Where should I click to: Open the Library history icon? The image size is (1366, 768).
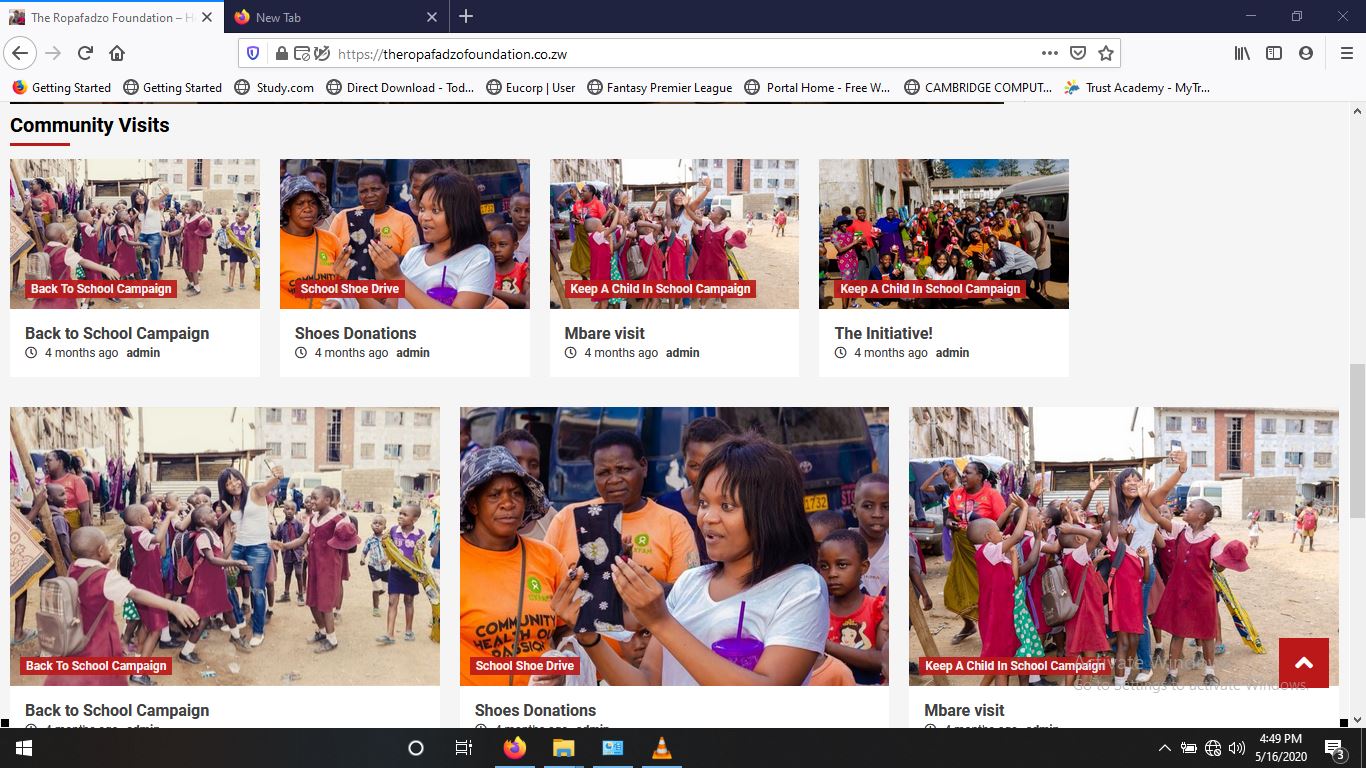click(x=1241, y=53)
